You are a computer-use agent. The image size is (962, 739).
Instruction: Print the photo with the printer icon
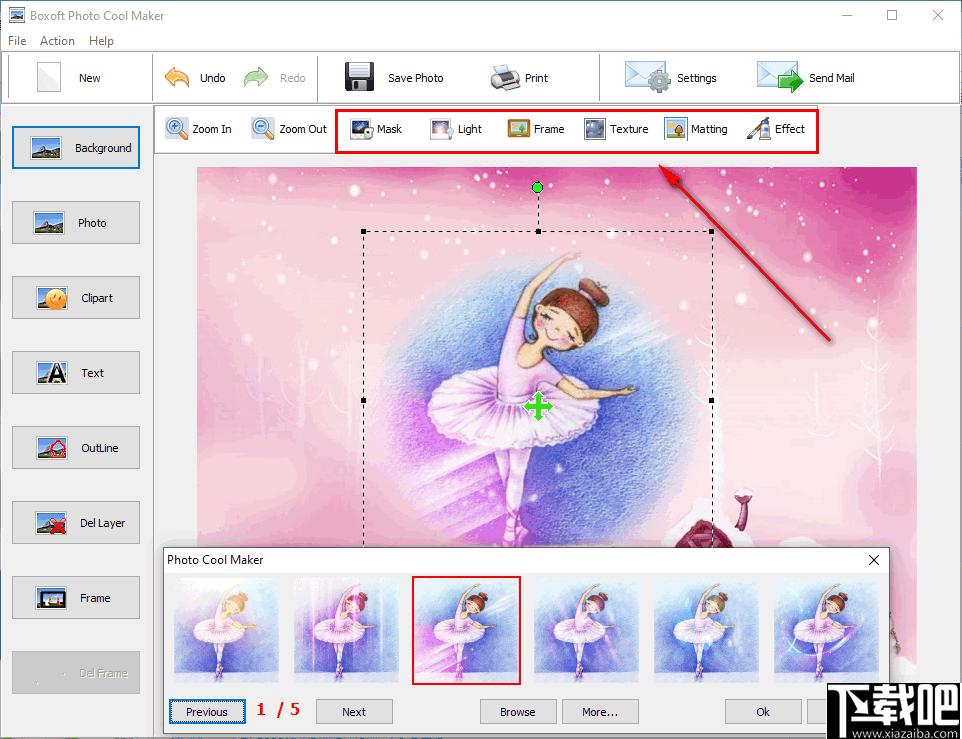(506, 77)
